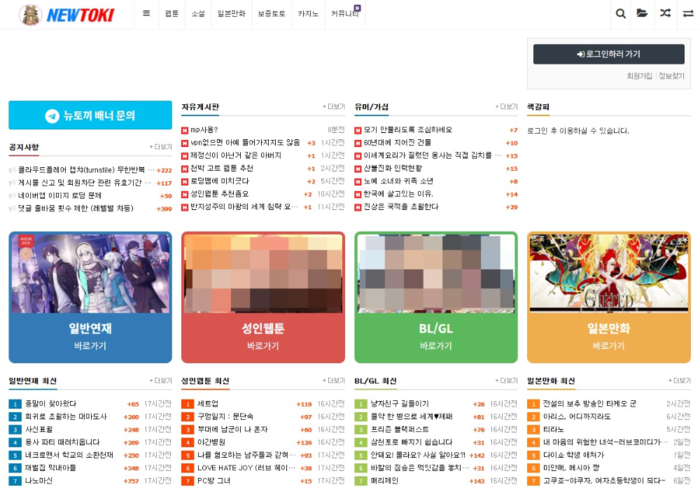The height and width of the screenshot is (499, 700).
Task: Open the hamburger menu icon
Action: (146, 13)
